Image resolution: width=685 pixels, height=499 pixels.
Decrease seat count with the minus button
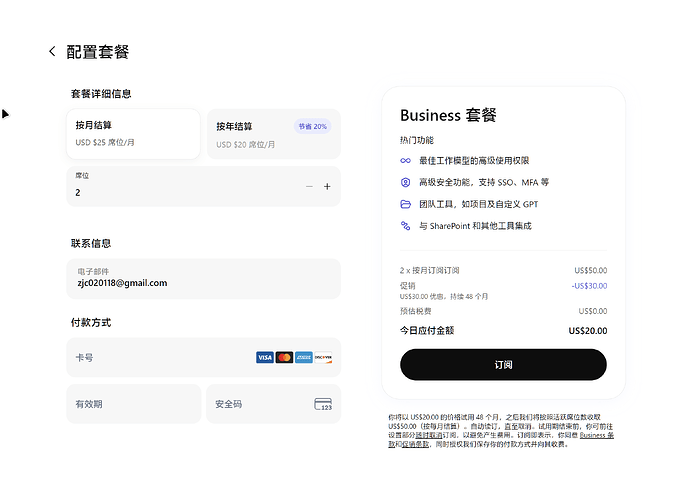tap(309, 187)
